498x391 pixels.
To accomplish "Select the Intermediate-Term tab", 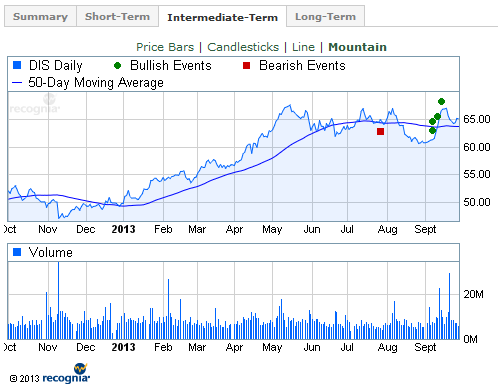I will tap(222, 17).
